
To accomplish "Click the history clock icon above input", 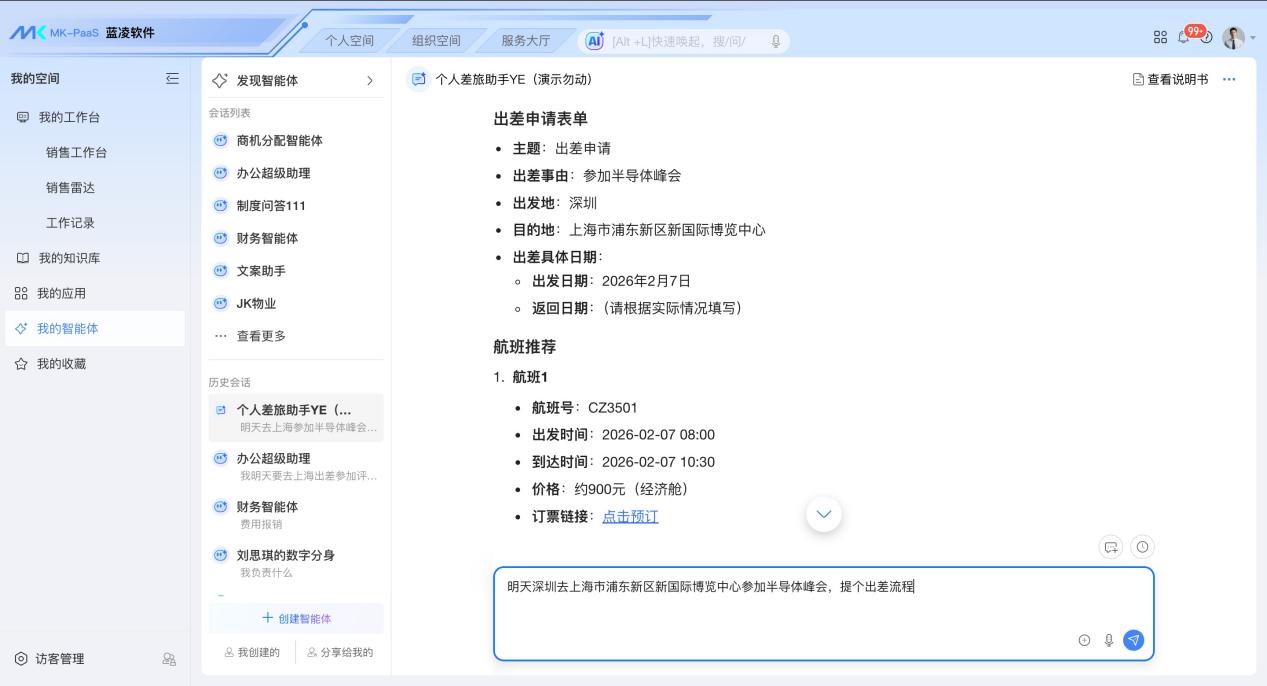I will pyautogui.click(x=1142, y=547).
